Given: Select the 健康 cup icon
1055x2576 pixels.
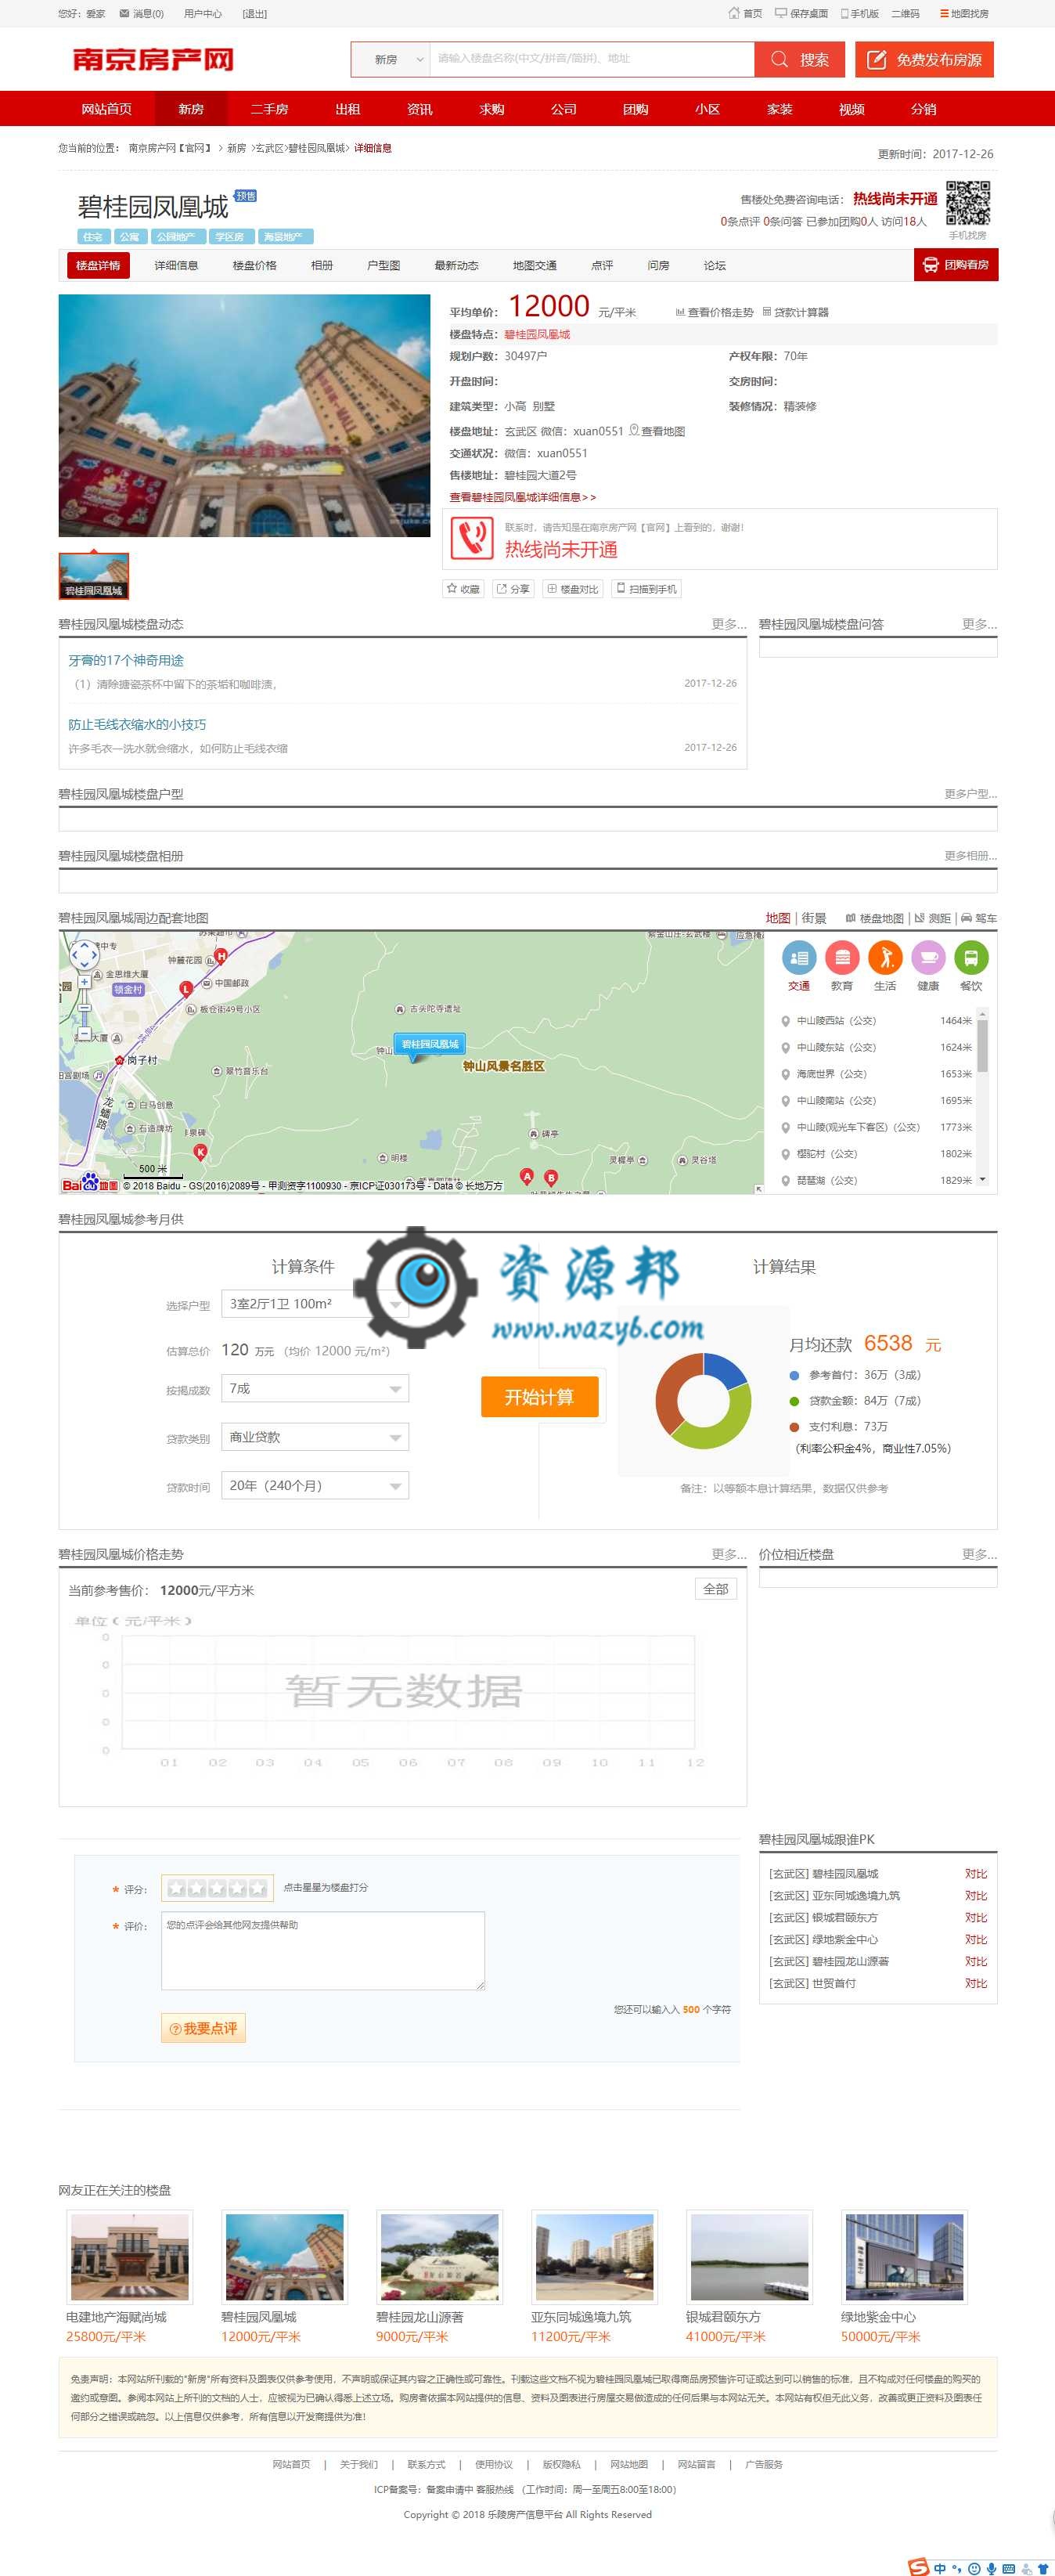Looking at the screenshot, I should pos(928,958).
